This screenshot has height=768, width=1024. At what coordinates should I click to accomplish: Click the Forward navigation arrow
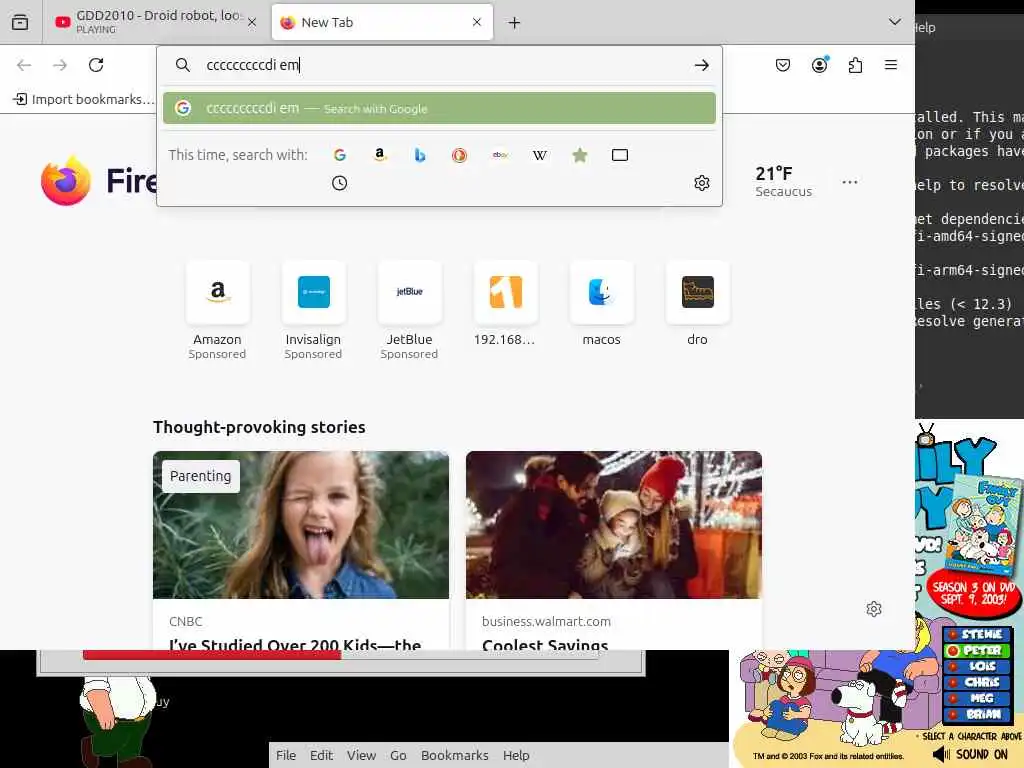coord(60,65)
